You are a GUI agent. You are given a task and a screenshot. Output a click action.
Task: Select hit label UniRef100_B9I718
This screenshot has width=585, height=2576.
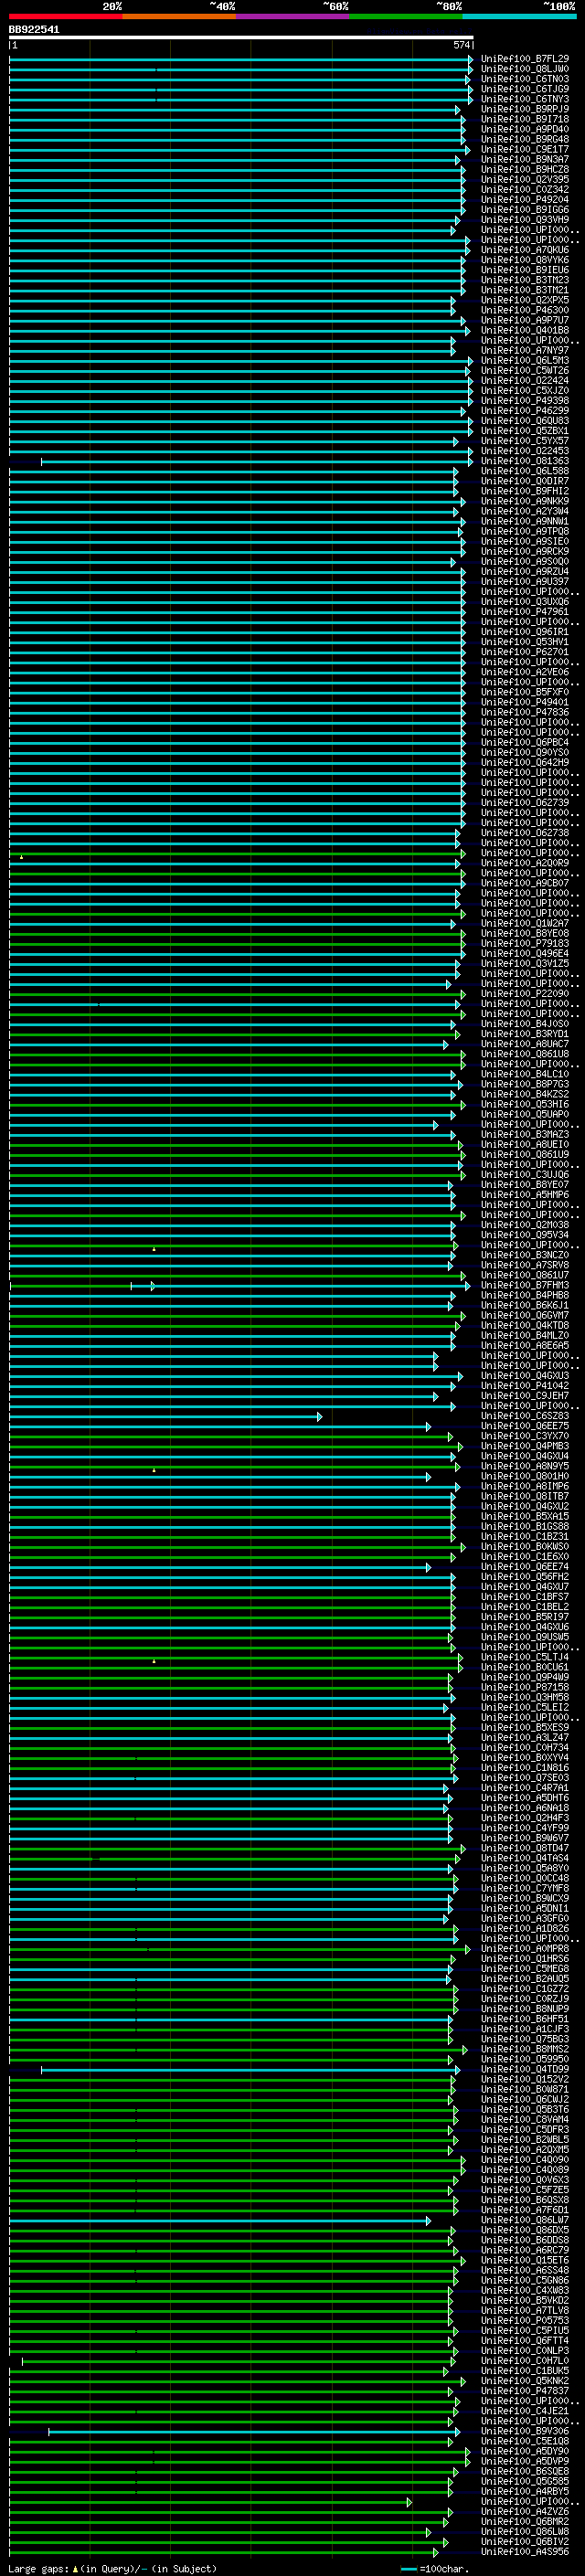click(524, 119)
